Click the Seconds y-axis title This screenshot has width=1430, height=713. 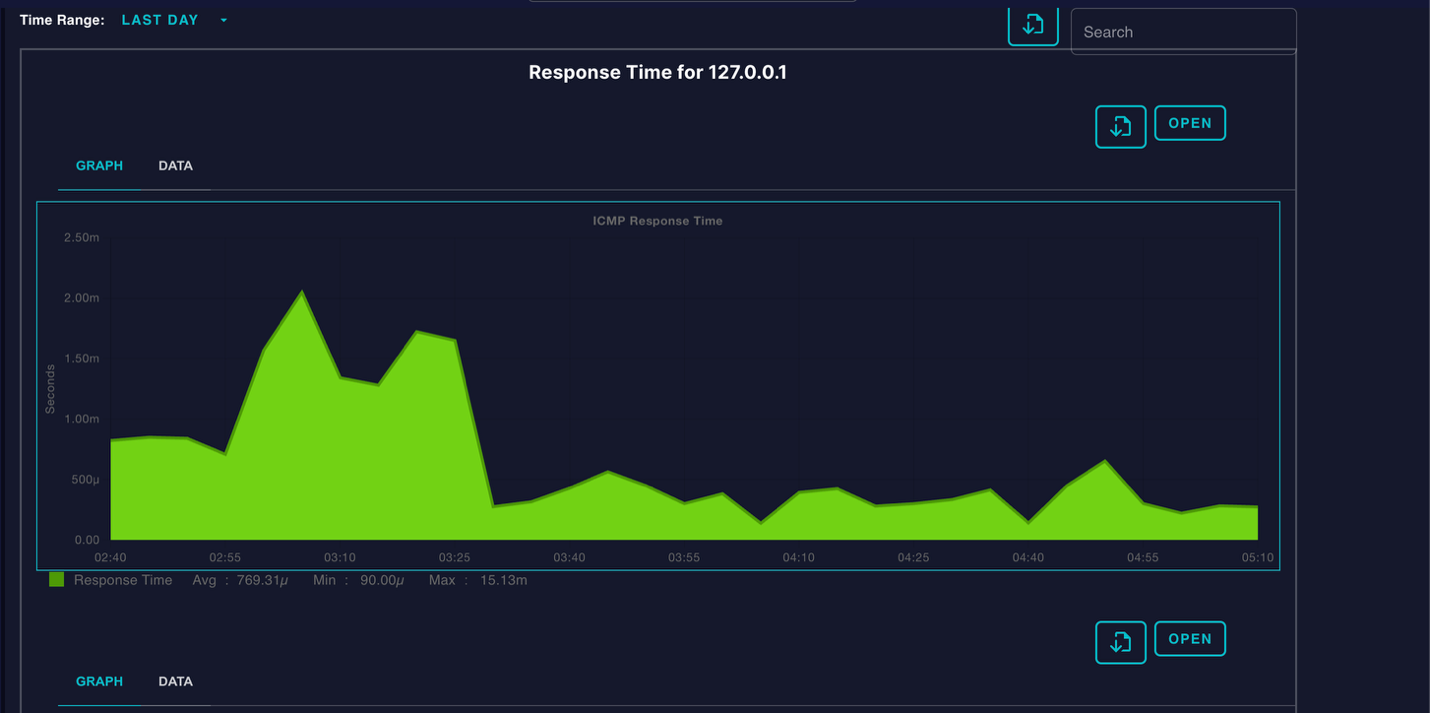(x=50, y=389)
